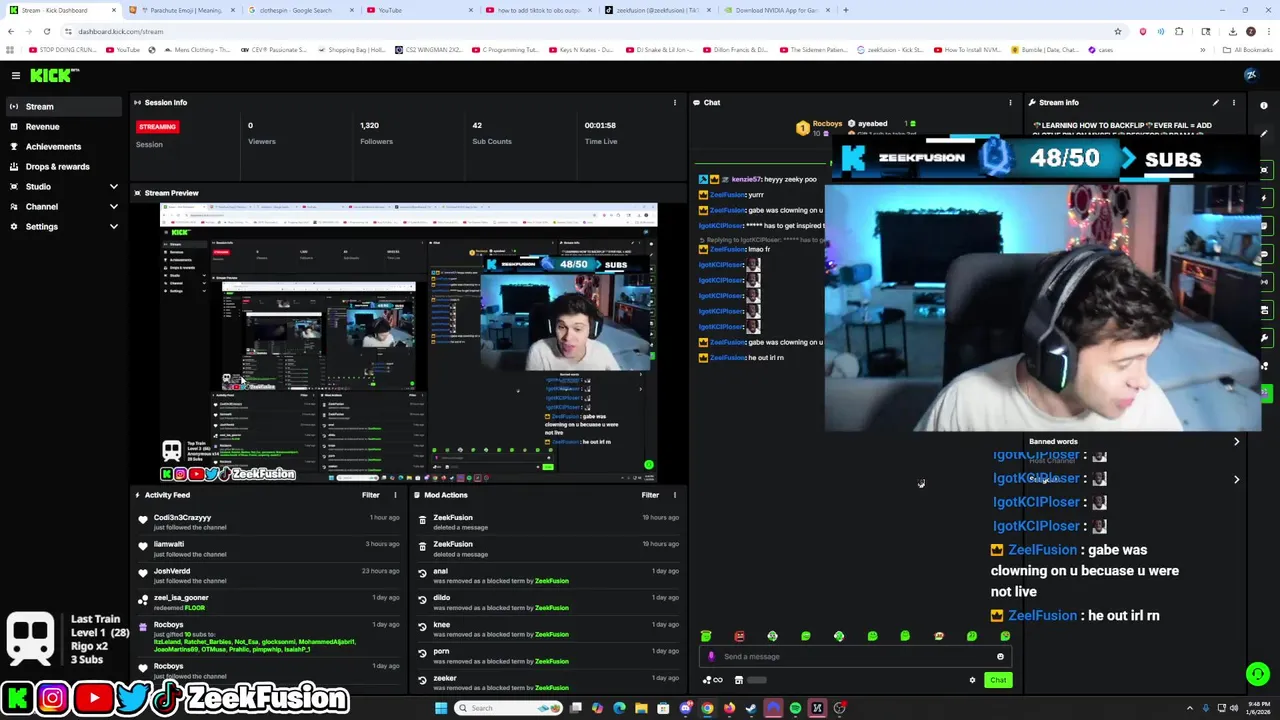Expand the Banned words section
The image size is (1280, 720).
point(1236,441)
